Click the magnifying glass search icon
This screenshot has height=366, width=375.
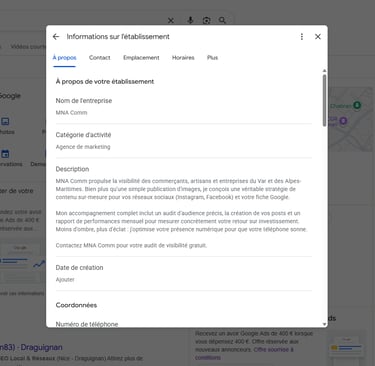coord(222,21)
